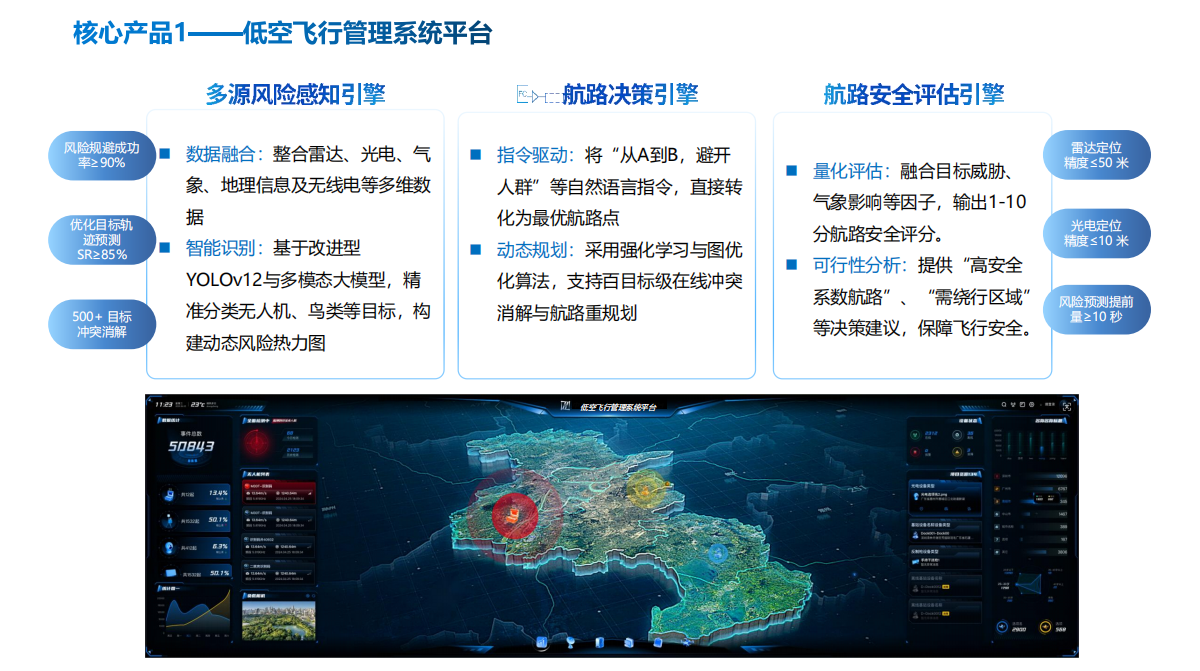Screen dimensions: 1200x671
Task: Click the first chart icon in bottom dock
Action: pyautogui.click(x=541, y=642)
